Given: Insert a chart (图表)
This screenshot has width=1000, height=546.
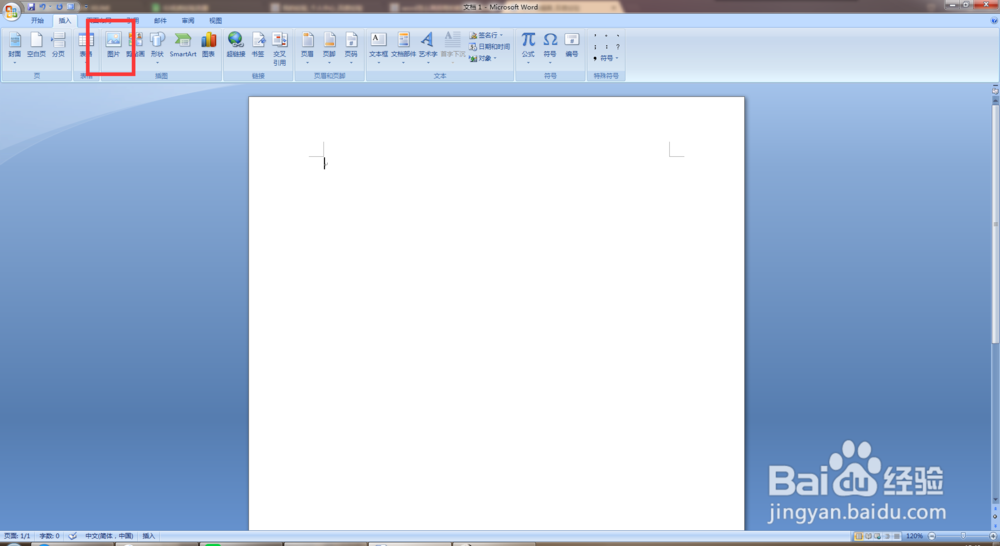Looking at the screenshot, I should [x=209, y=47].
